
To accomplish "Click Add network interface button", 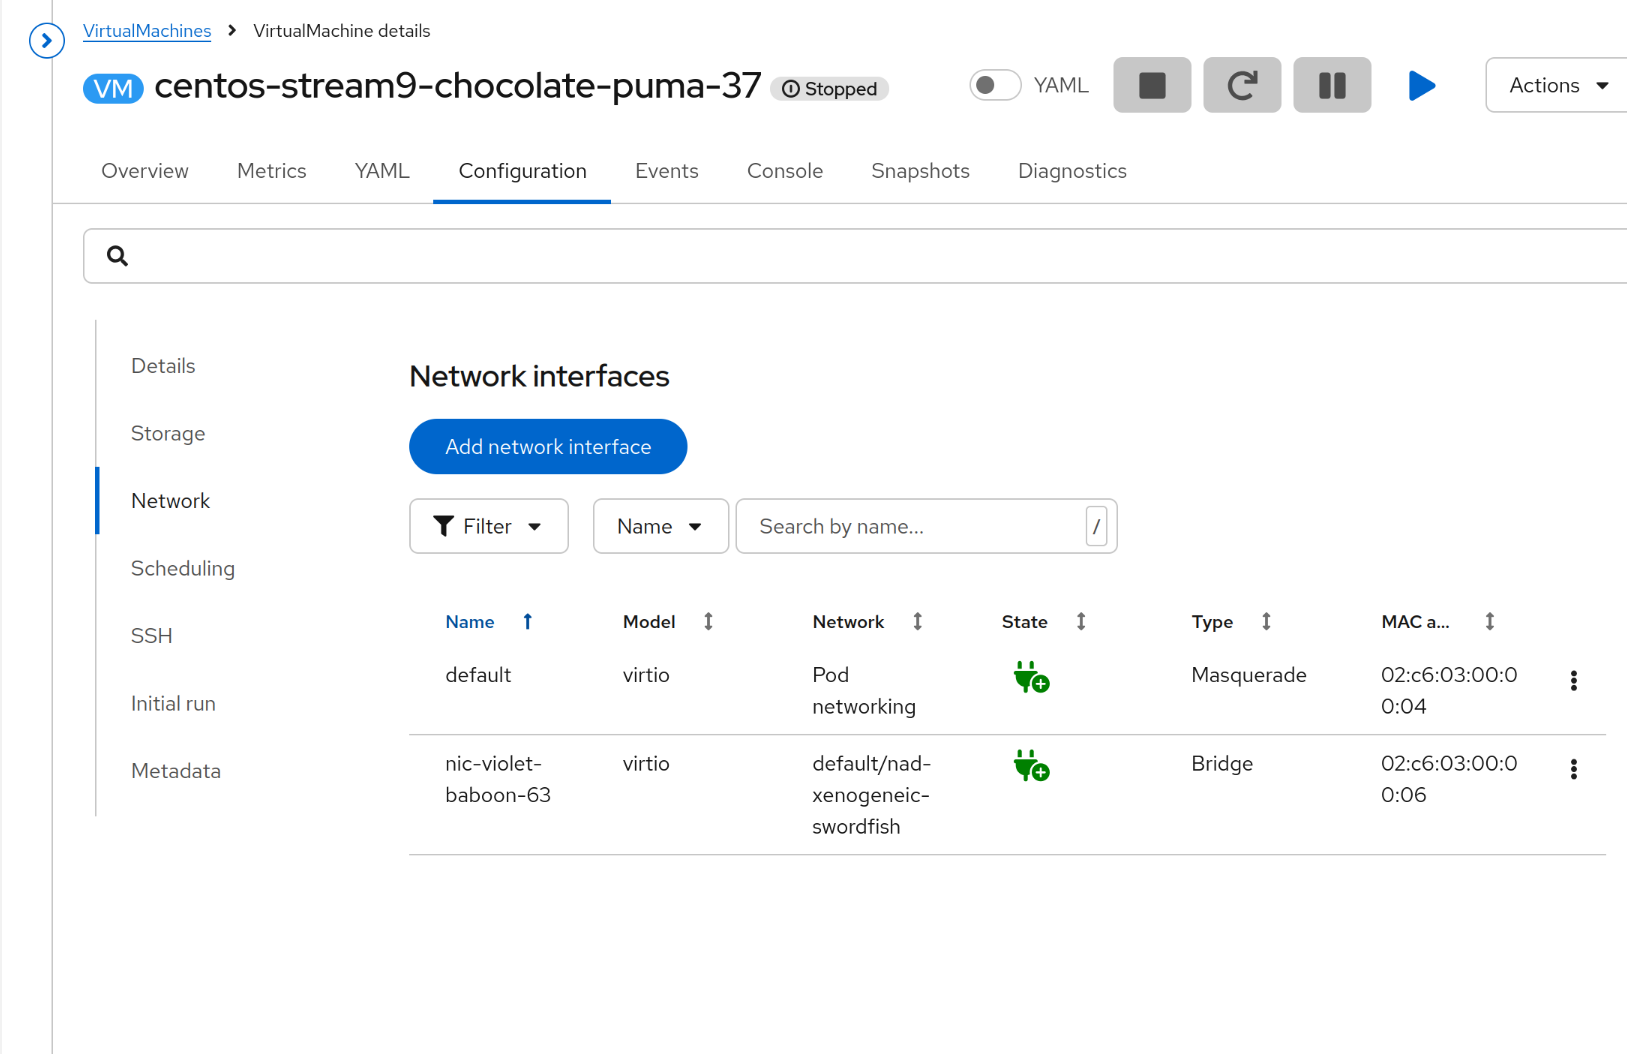I will pyautogui.click(x=548, y=447).
